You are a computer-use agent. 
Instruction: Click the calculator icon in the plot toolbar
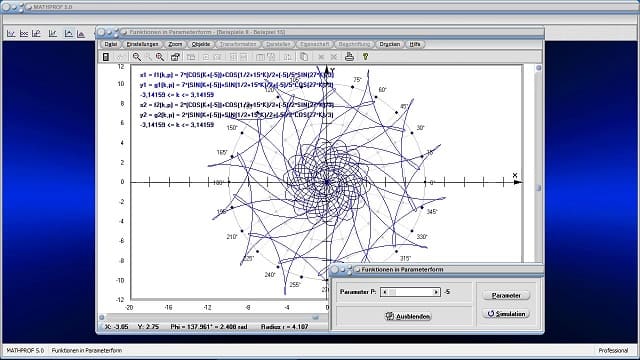106,57
